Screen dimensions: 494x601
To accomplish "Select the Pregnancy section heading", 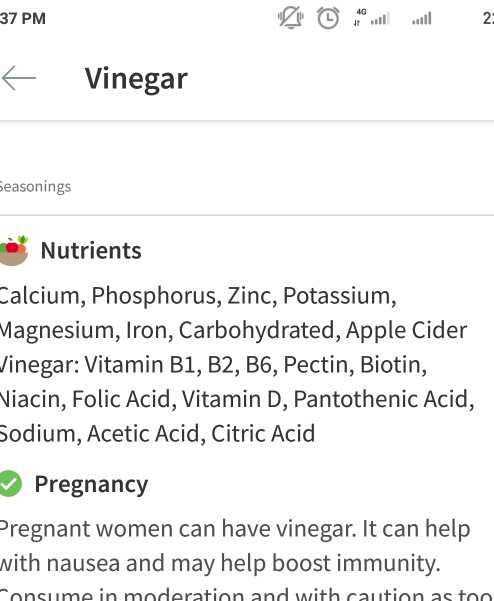I will (x=91, y=484).
